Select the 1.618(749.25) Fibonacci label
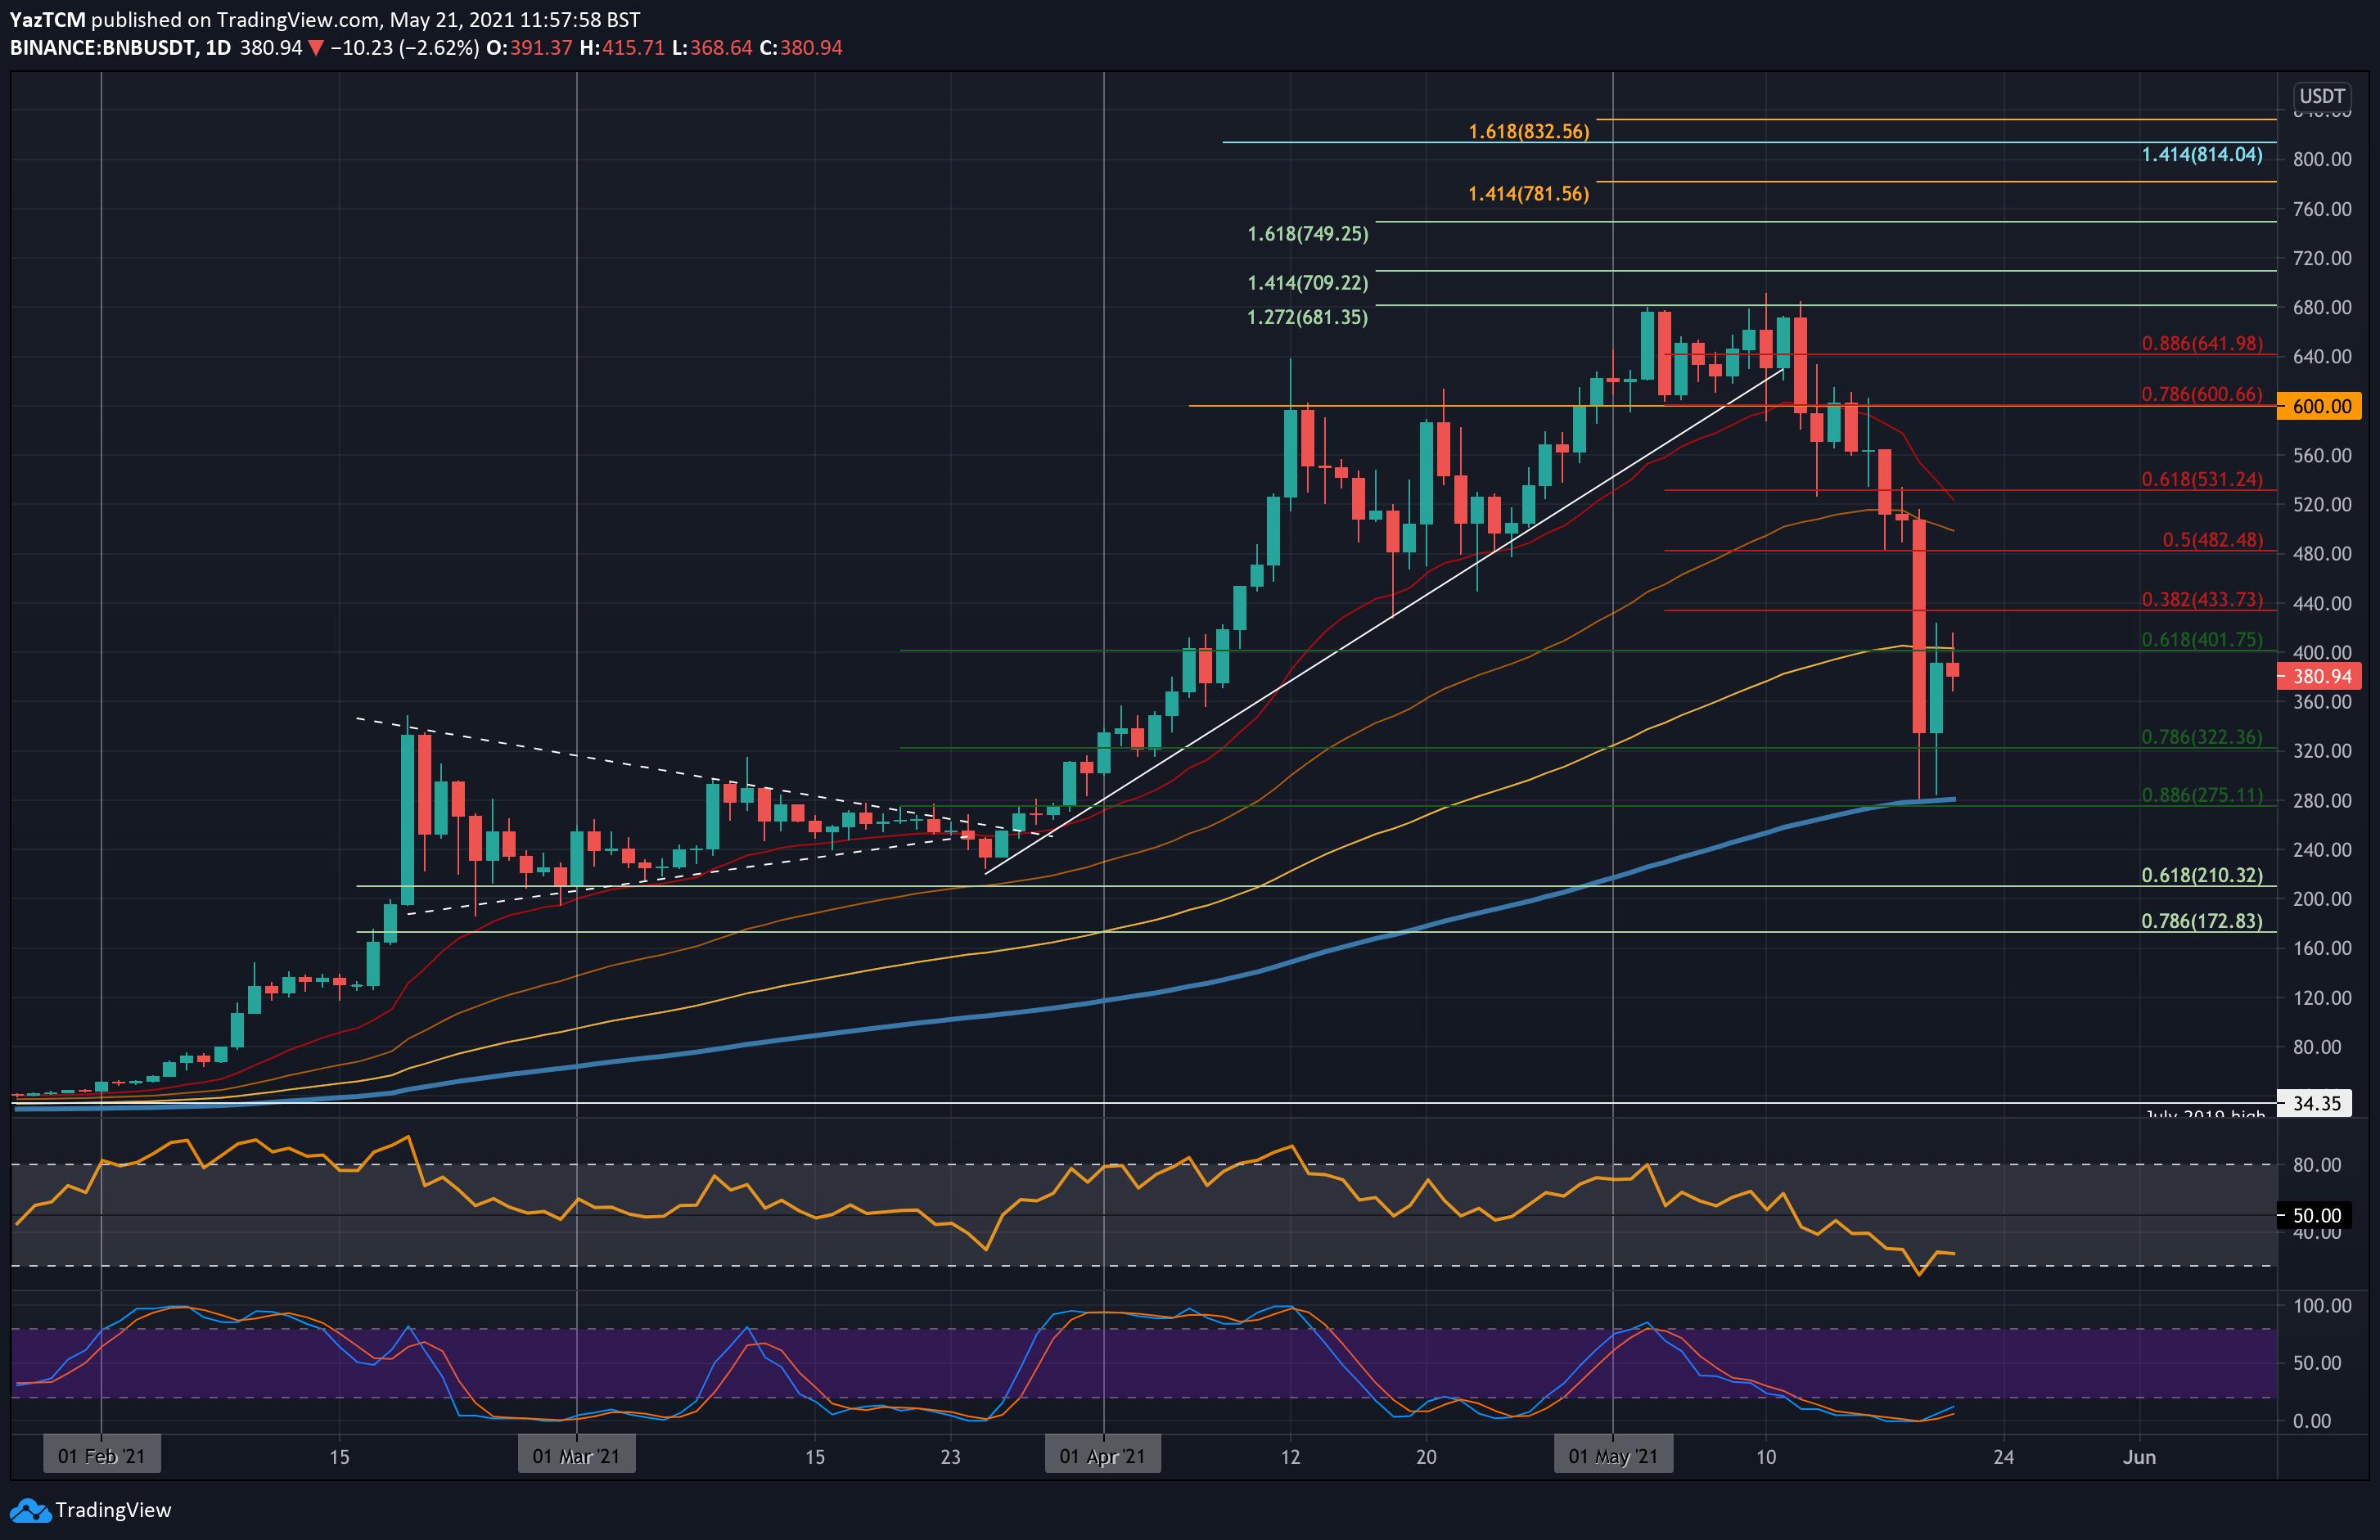Screen dimensions: 2380x1540 pyautogui.click(x=1307, y=234)
